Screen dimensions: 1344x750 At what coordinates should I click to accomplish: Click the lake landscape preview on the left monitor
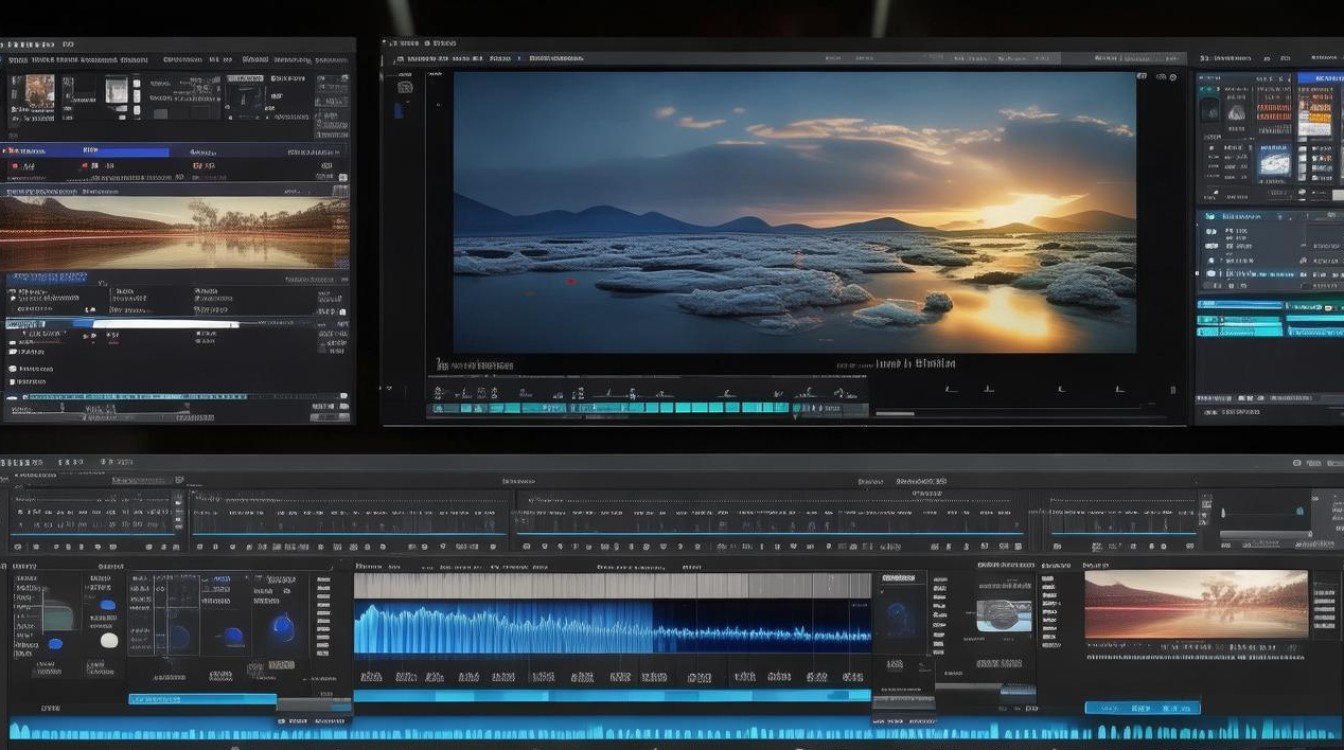click(x=175, y=233)
